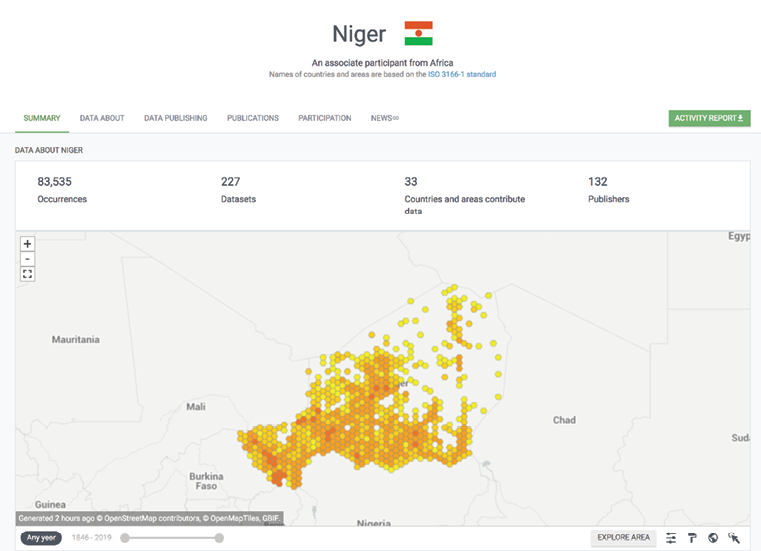Image resolution: width=761 pixels, height=551 pixels.
Task: Zoom out of the map
Action: click(28, 259)
